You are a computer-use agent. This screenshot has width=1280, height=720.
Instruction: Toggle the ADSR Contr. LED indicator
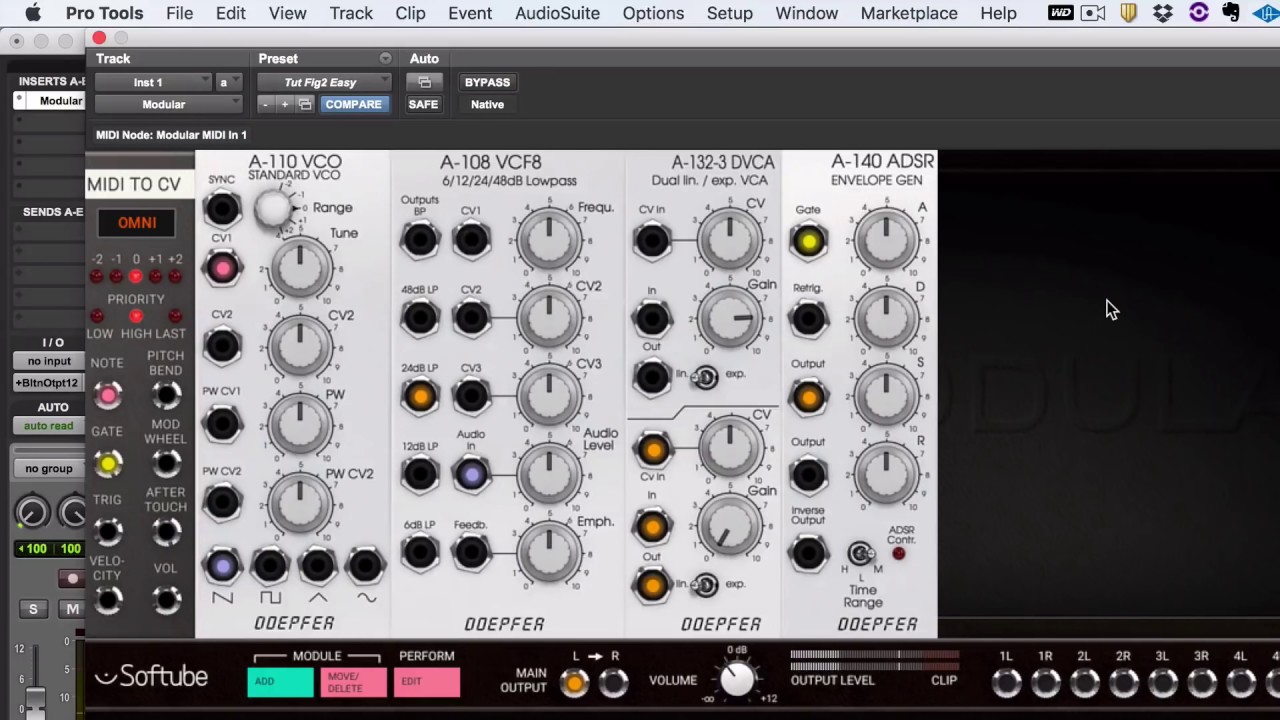coord(898,553)
